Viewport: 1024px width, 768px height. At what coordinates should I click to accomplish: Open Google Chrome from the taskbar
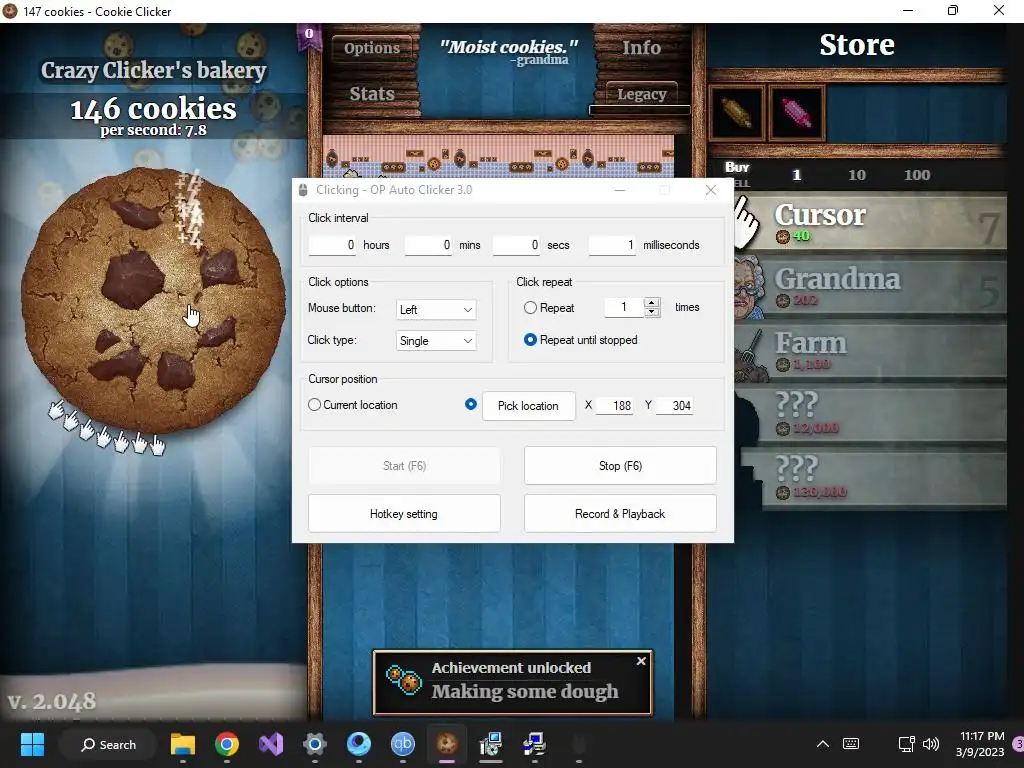[x=227, y=744]
